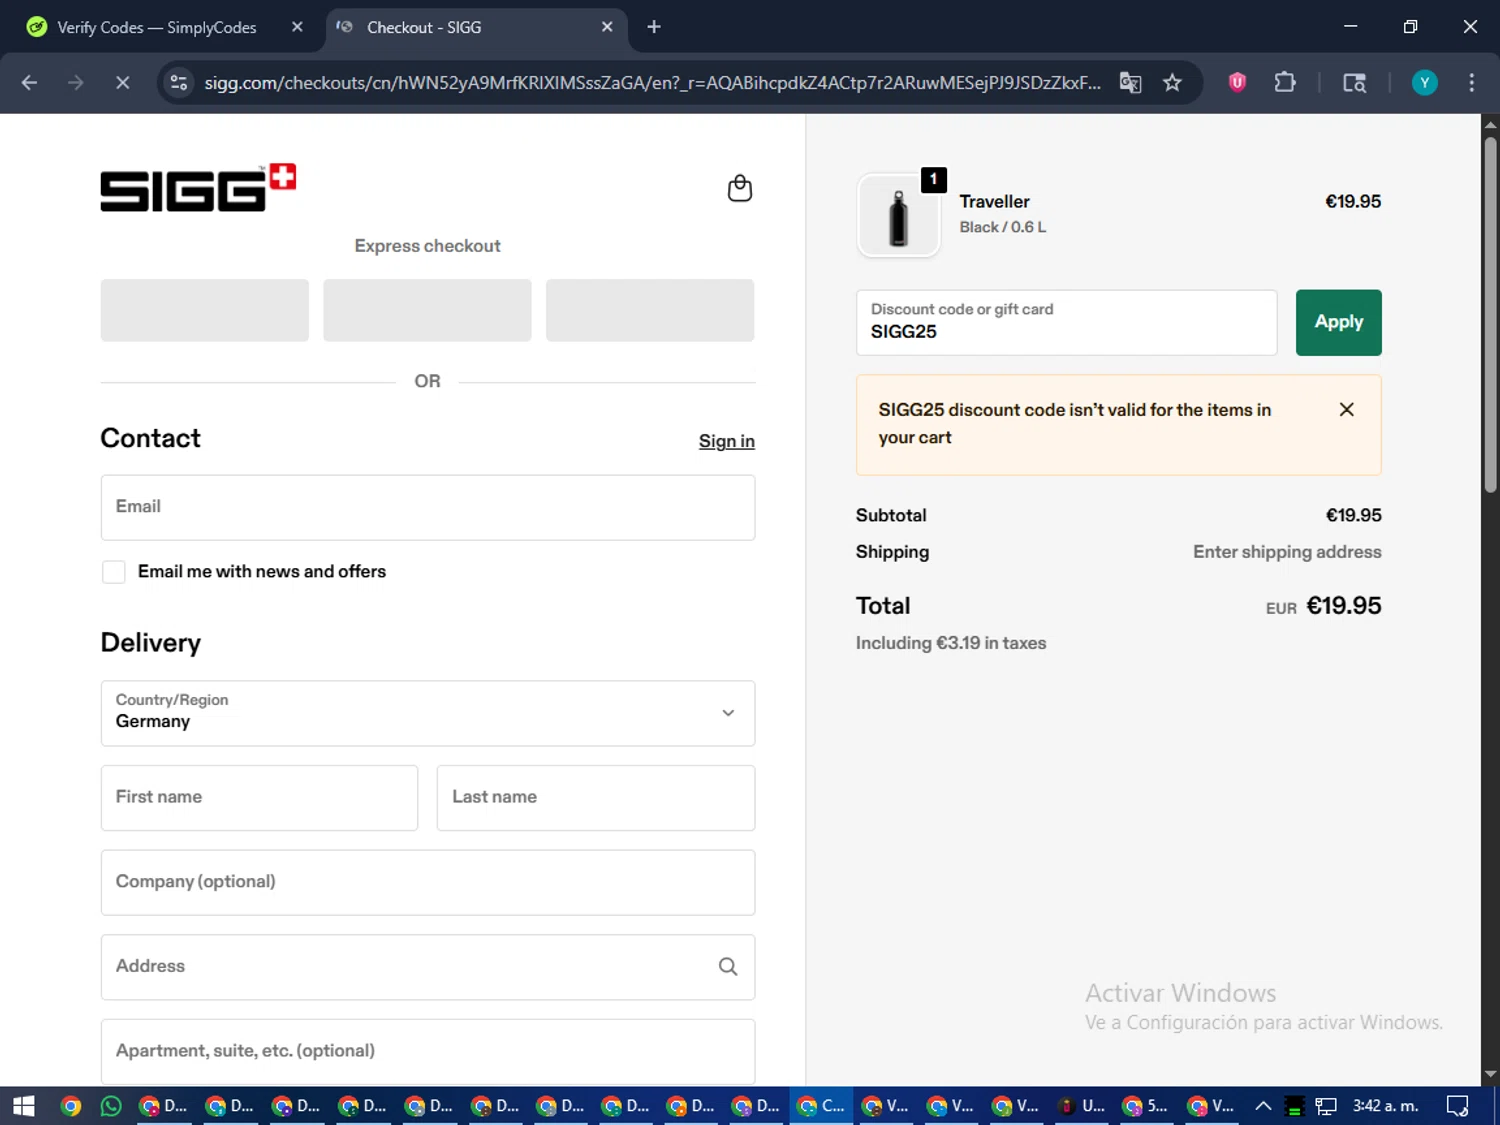Open the 5... taskbar window
The width and height of the screenshot is (1500, 1125).
(x=1146, y=1106)
